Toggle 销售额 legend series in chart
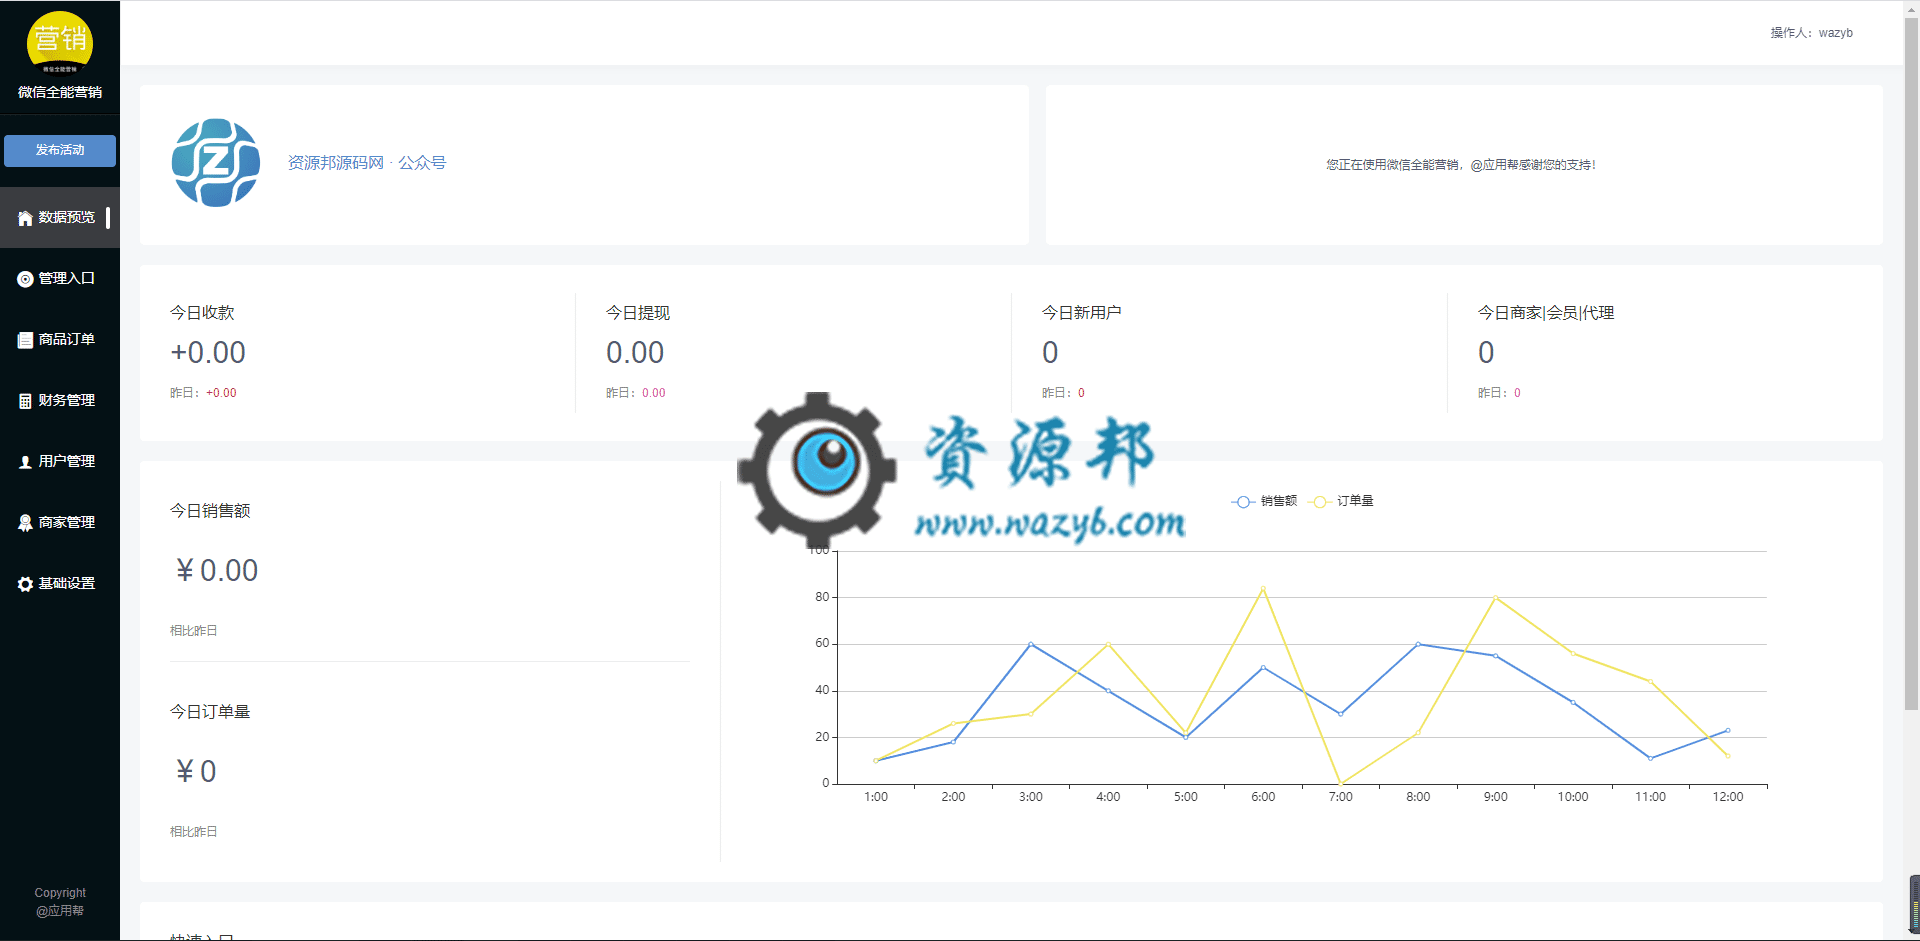This screenshot has height=941, width=1920. click(1264, 501)
